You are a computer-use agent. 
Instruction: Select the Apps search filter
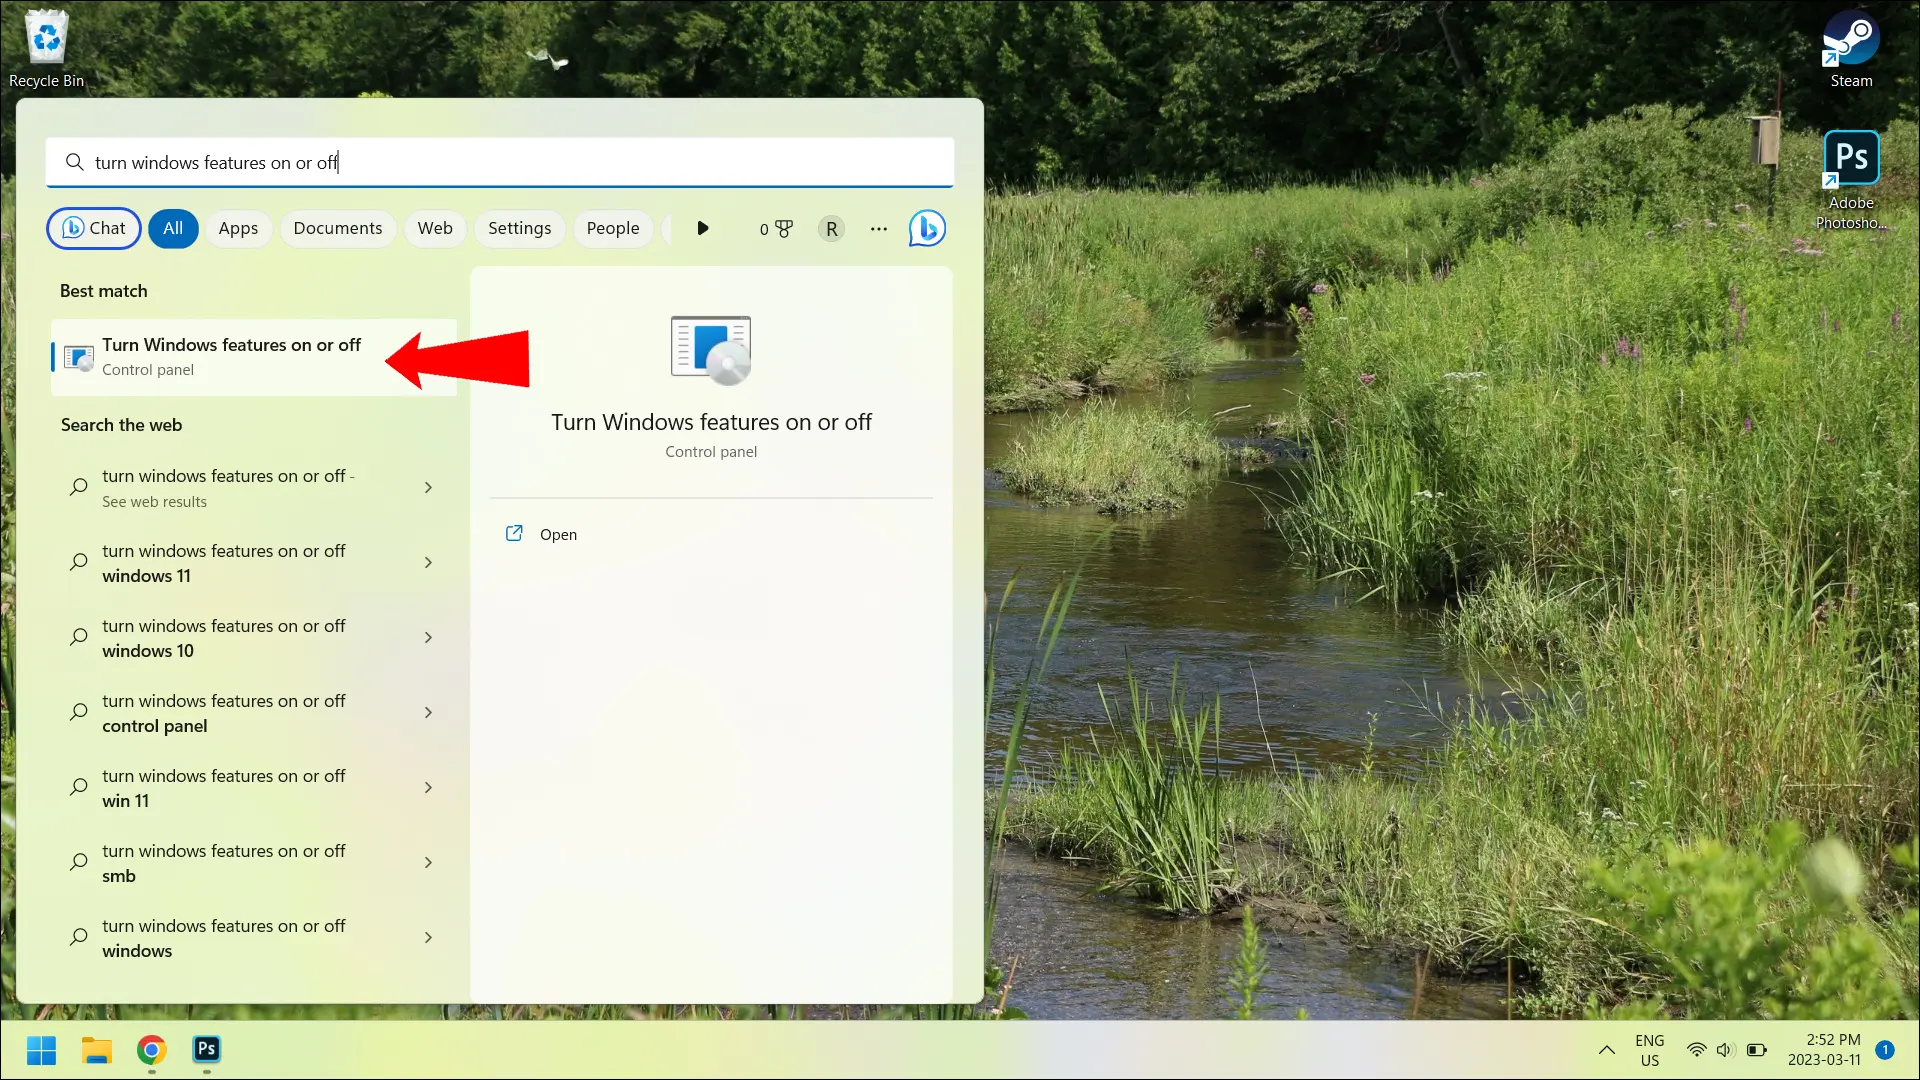point(237,227)
